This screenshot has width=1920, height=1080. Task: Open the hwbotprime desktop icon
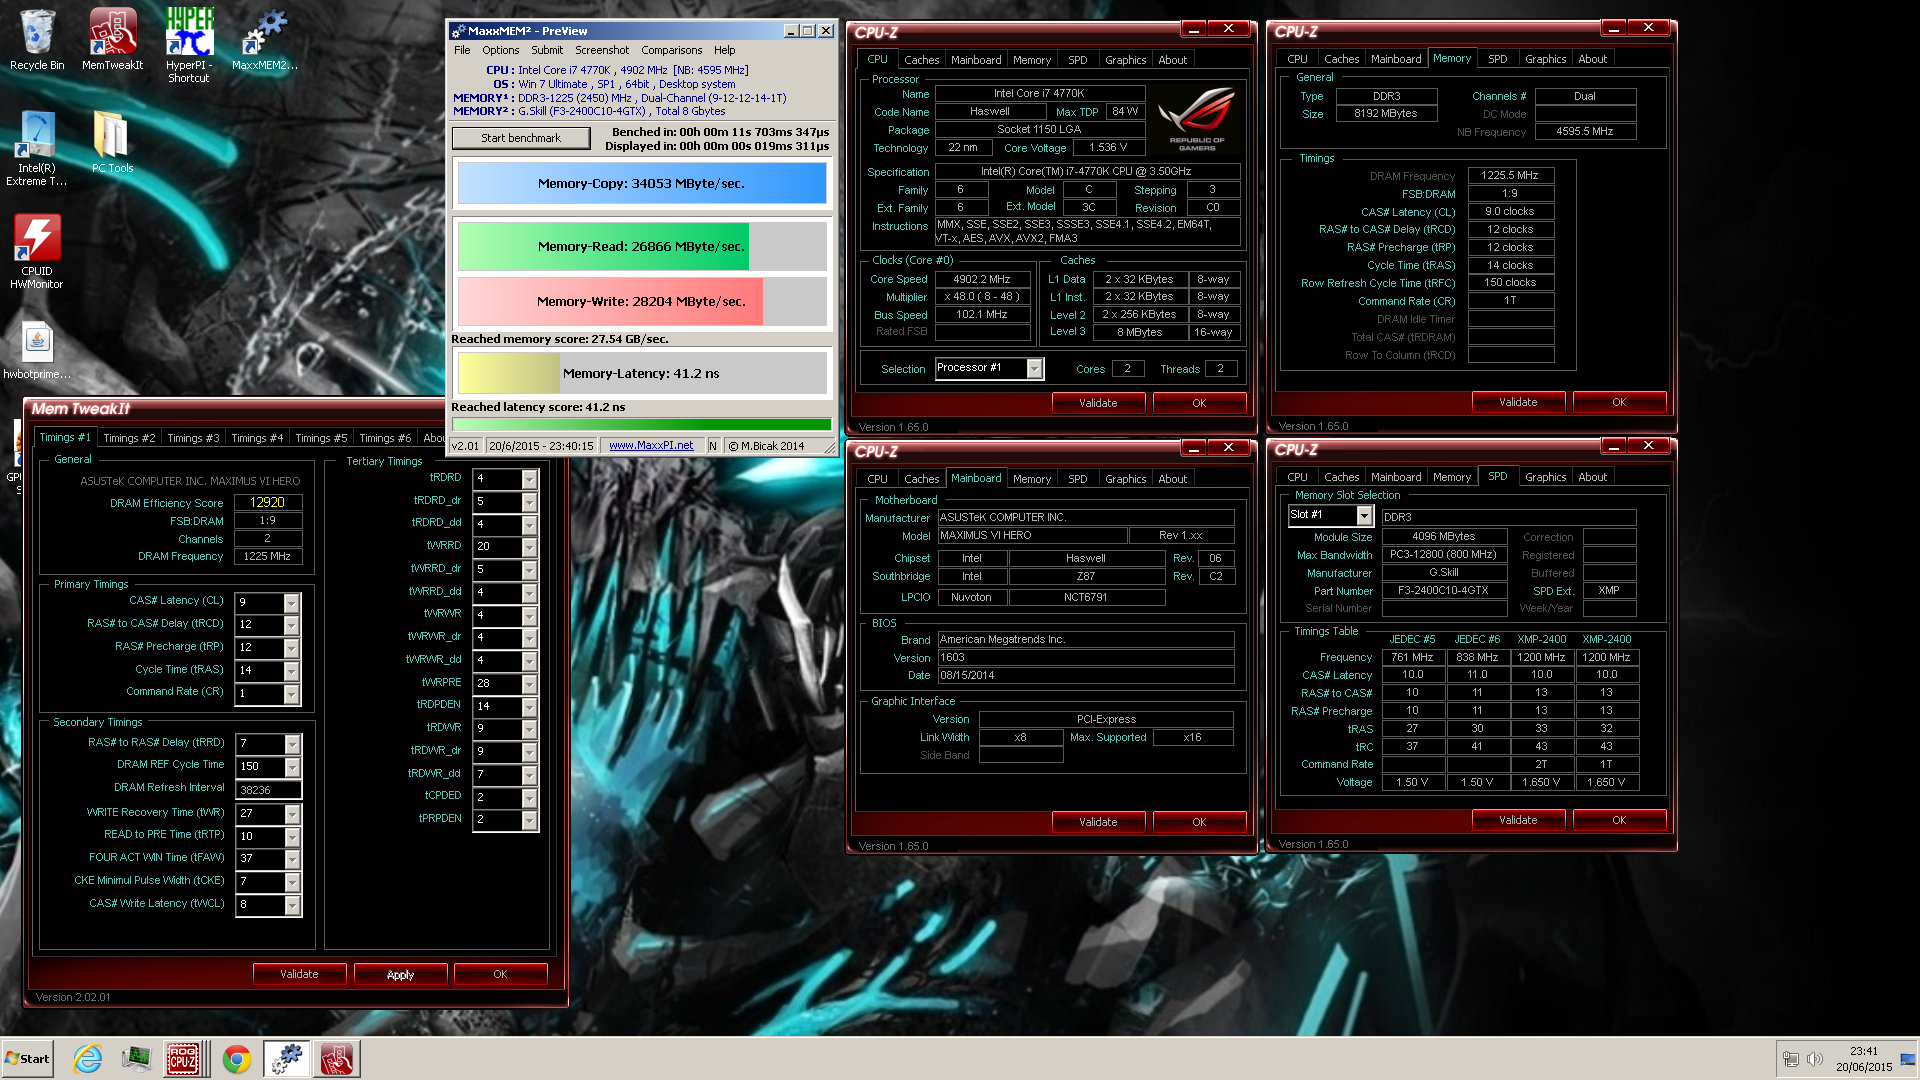tap(37, 350)
